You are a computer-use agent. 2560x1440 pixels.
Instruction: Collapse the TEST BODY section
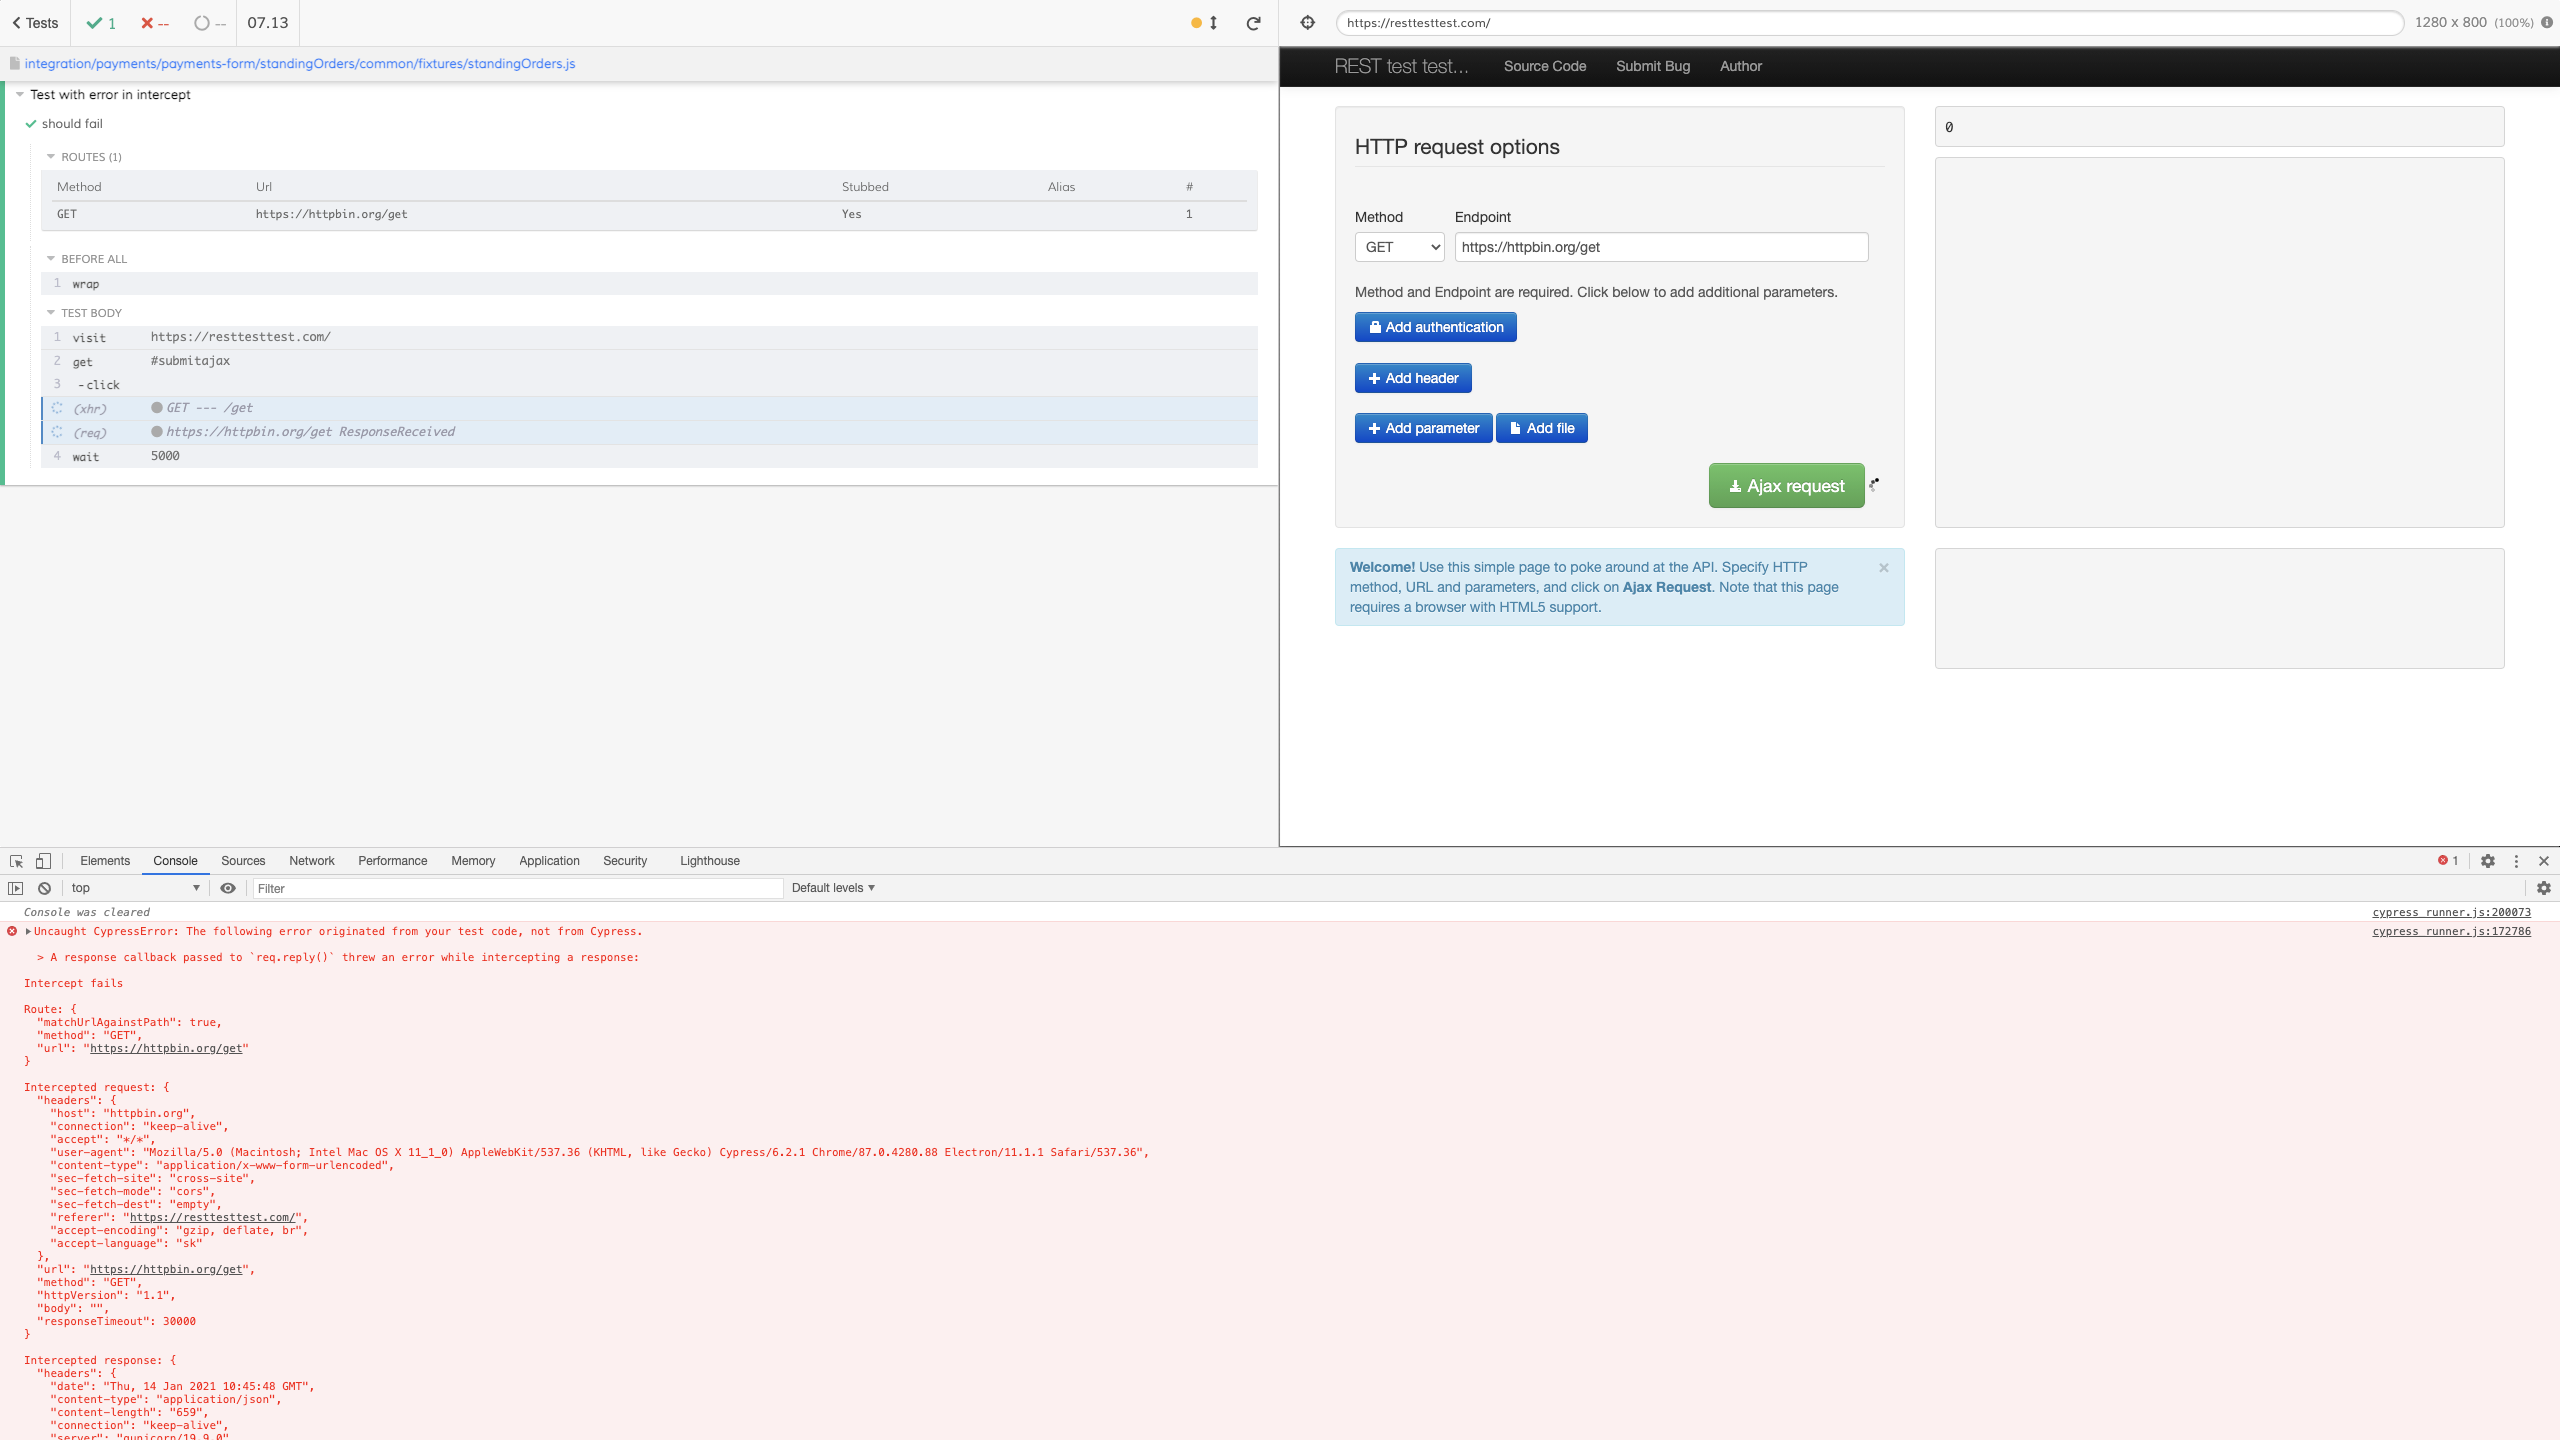tap(51, 312)
